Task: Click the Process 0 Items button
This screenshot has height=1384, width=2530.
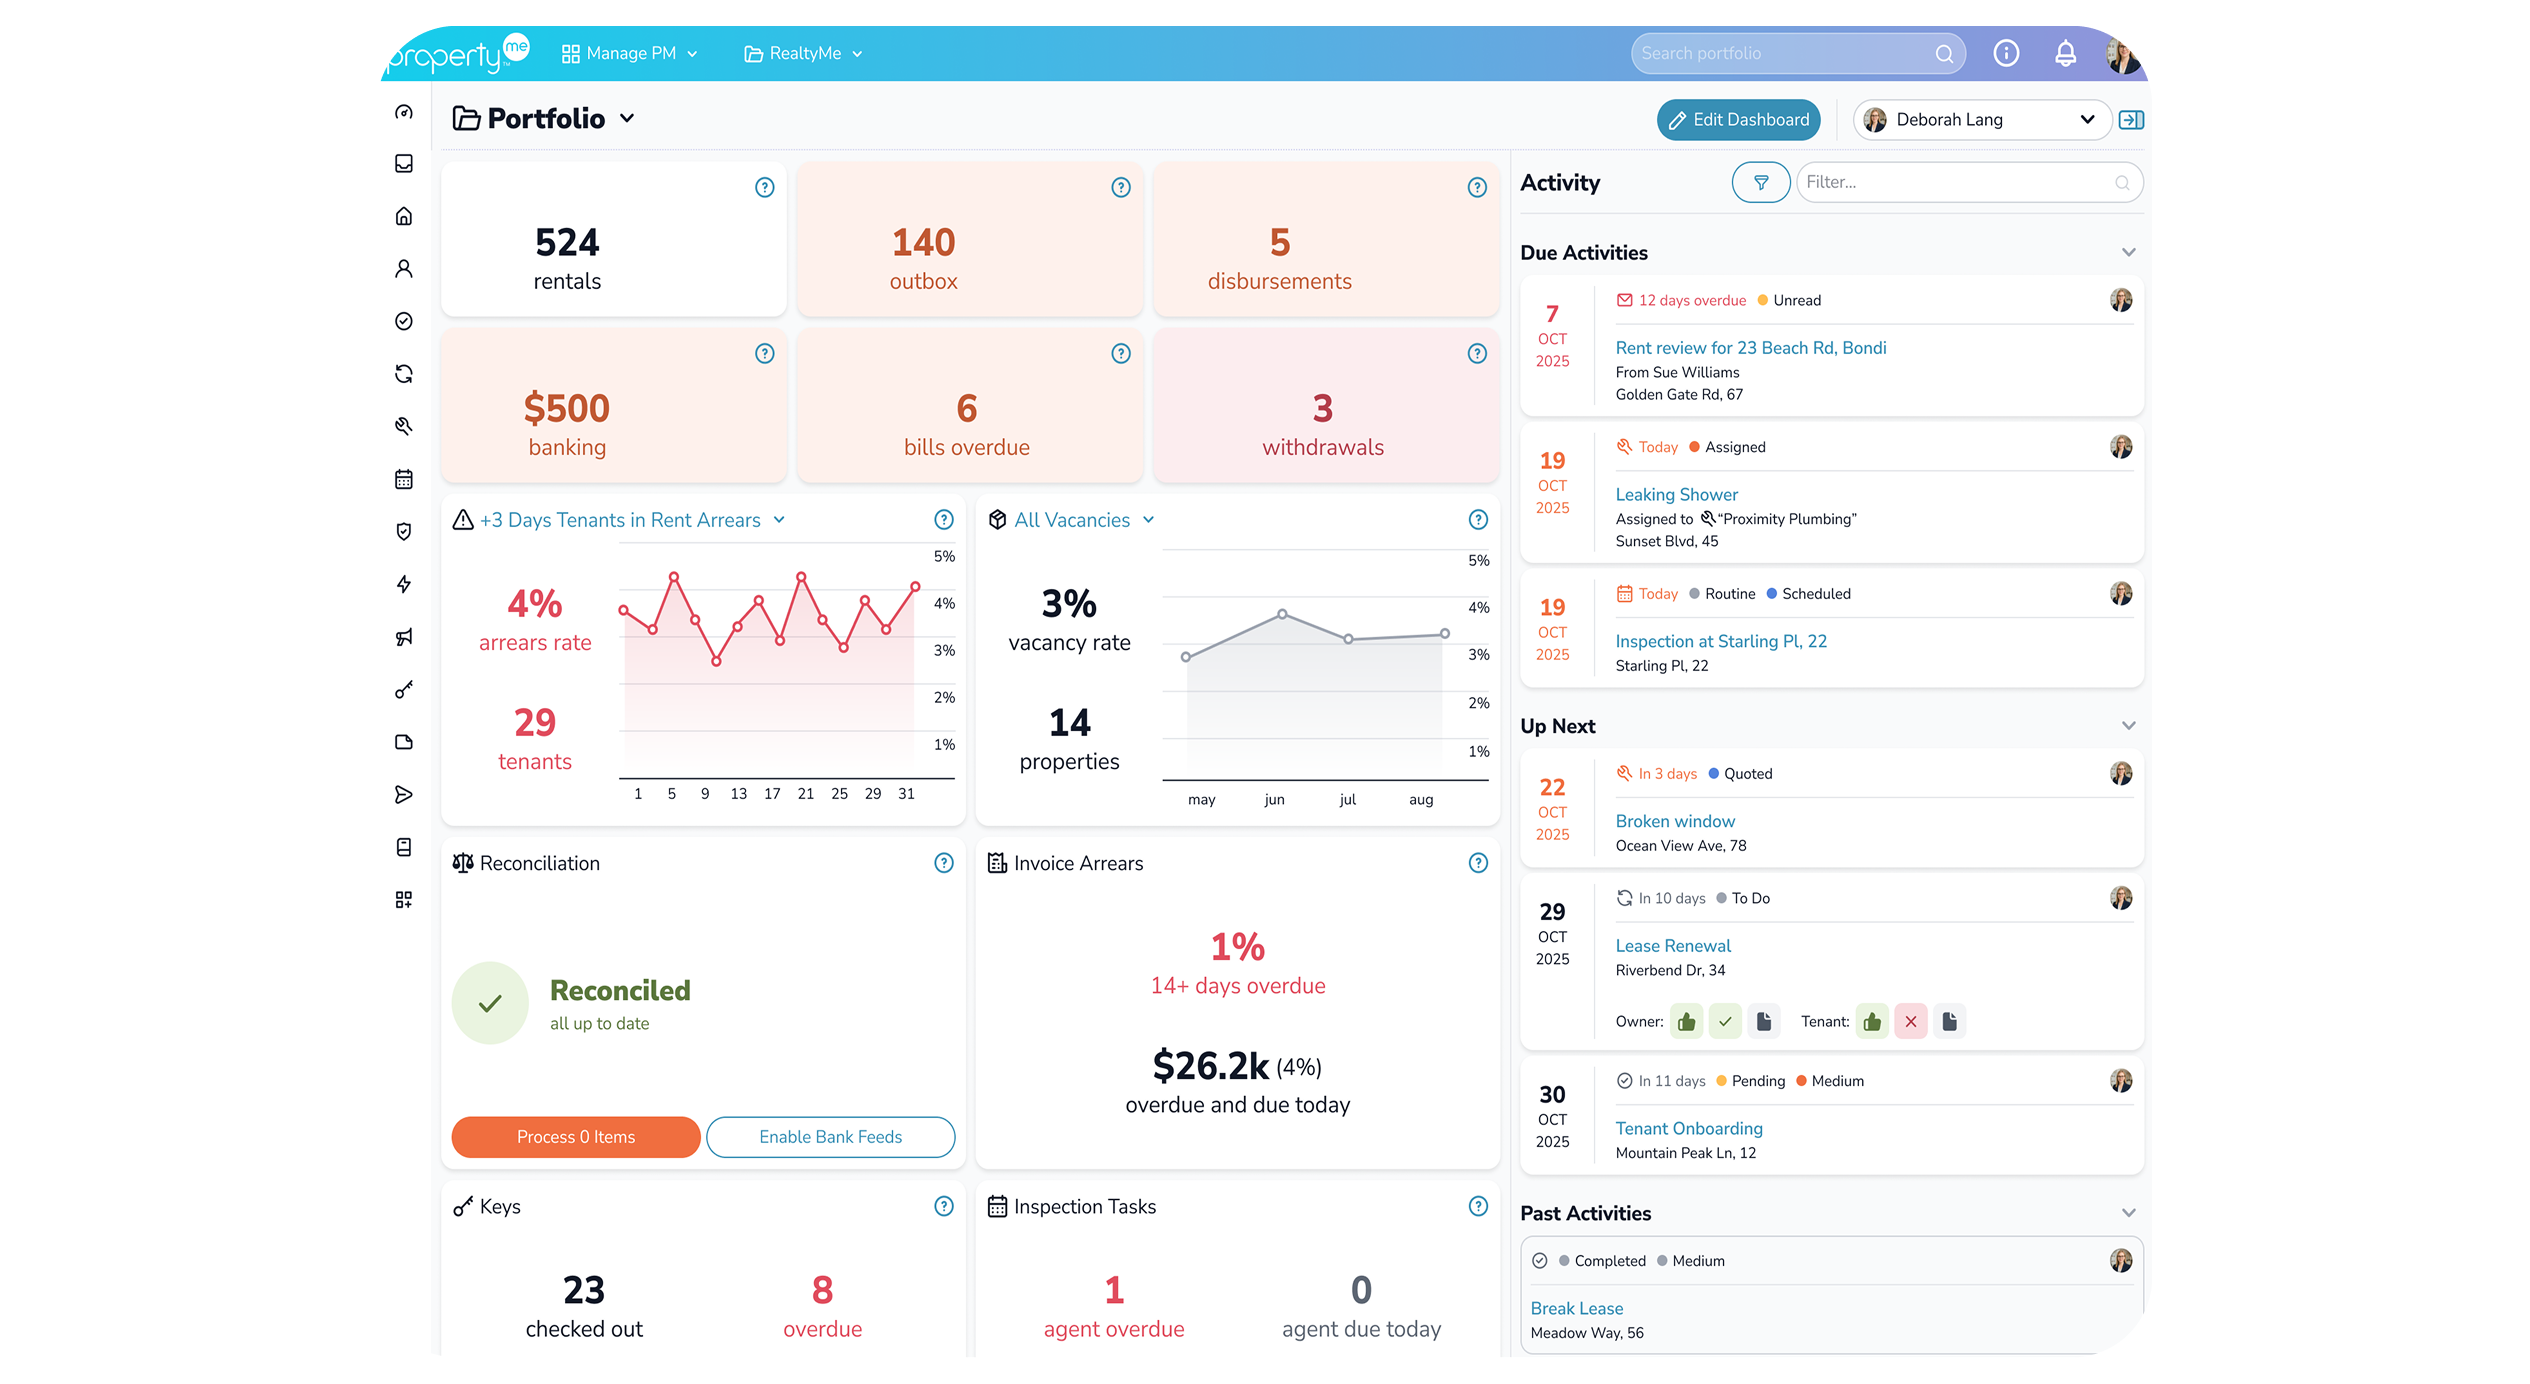Action: [x=576, y=1137]
